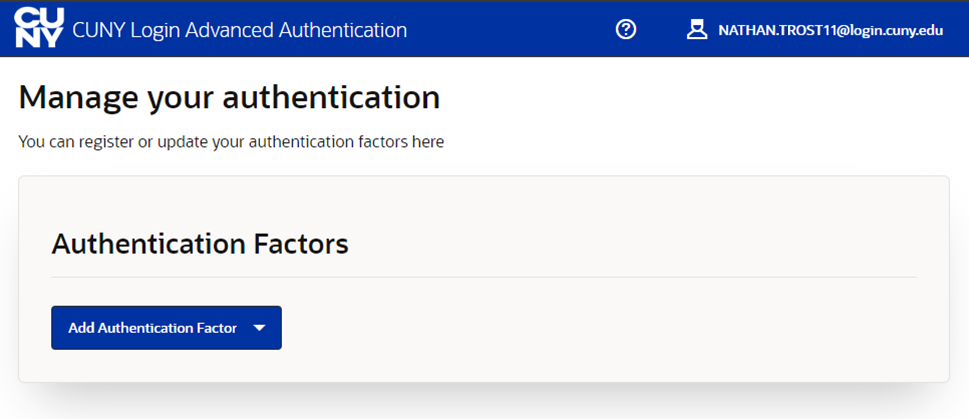This screenshot has width=969, height=420.
Task: Expand the Add Authentication Factor caret arrow
Action: (x=259, y=328)
